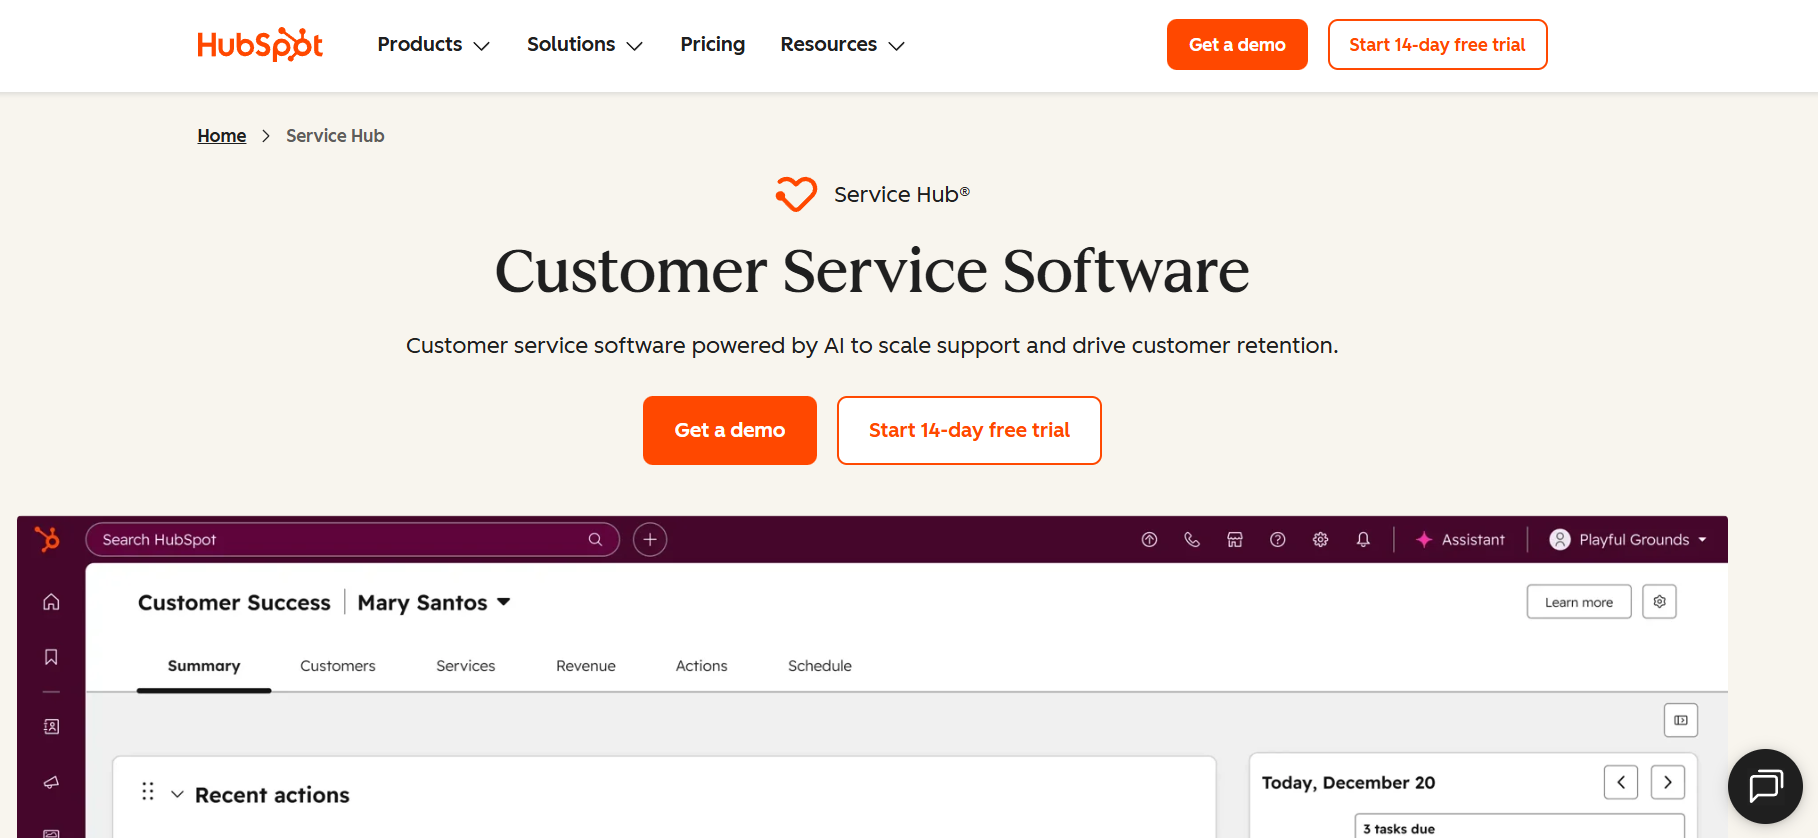Click the sidebar megaphone marketing icon
1818x838 pixels.
[51, 782]
